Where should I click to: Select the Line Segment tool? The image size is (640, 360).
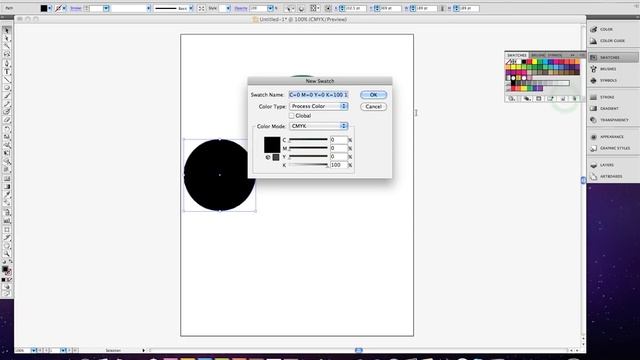tap(7, 80)
